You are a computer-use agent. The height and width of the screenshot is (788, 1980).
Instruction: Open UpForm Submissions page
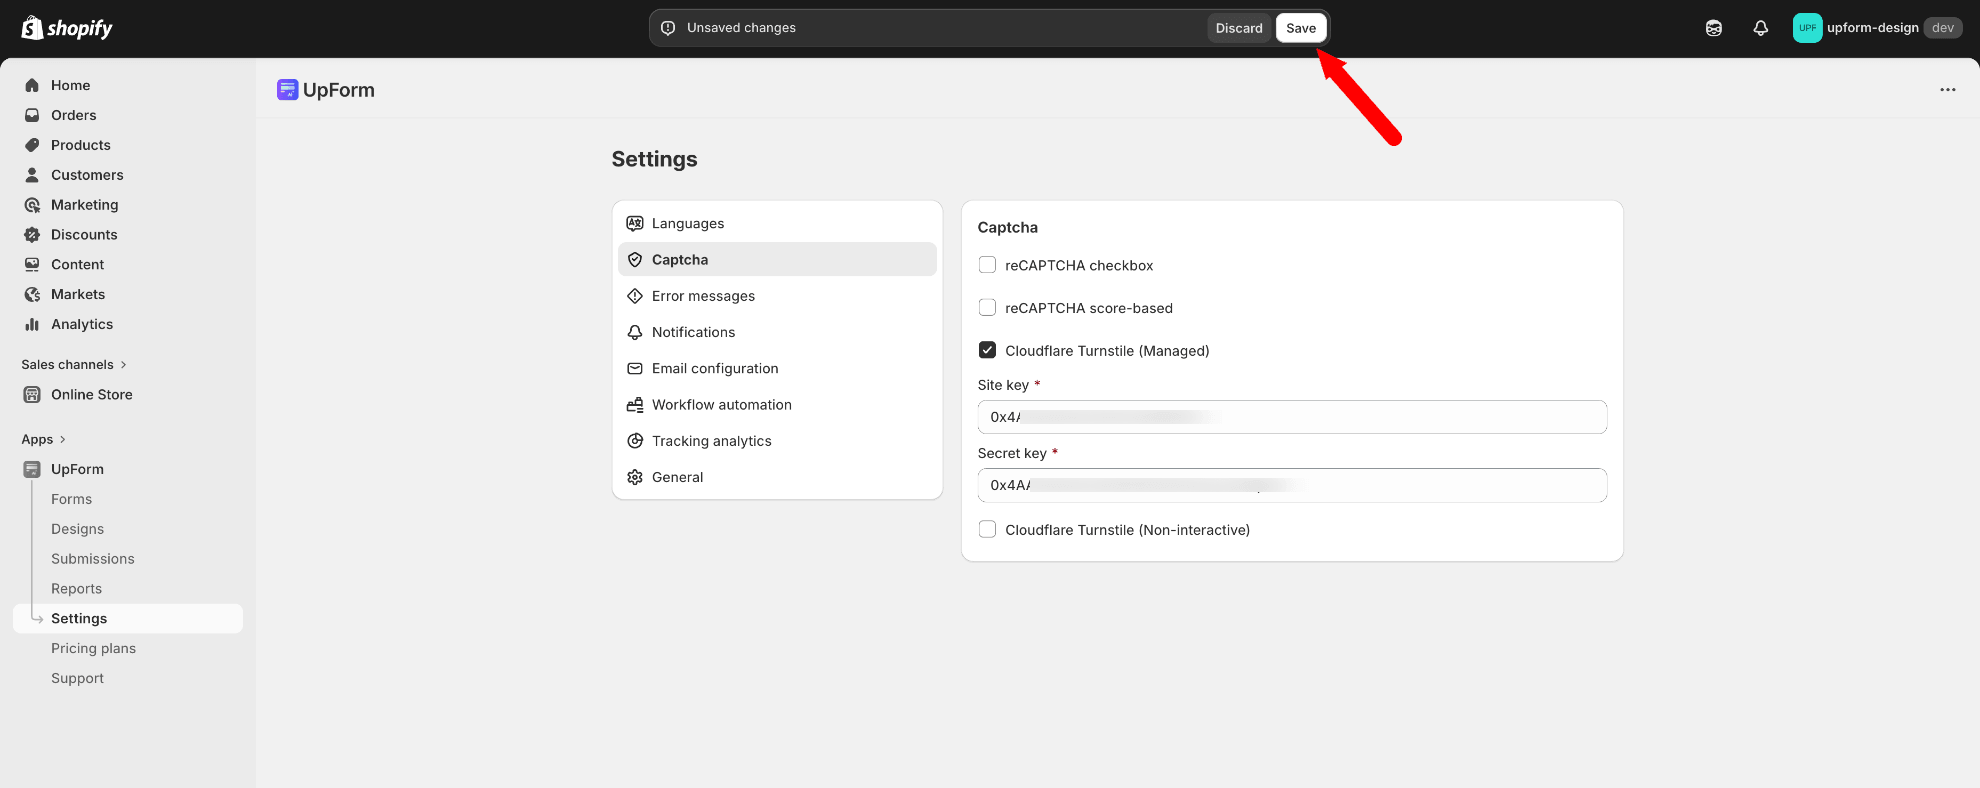pos(93,559)
